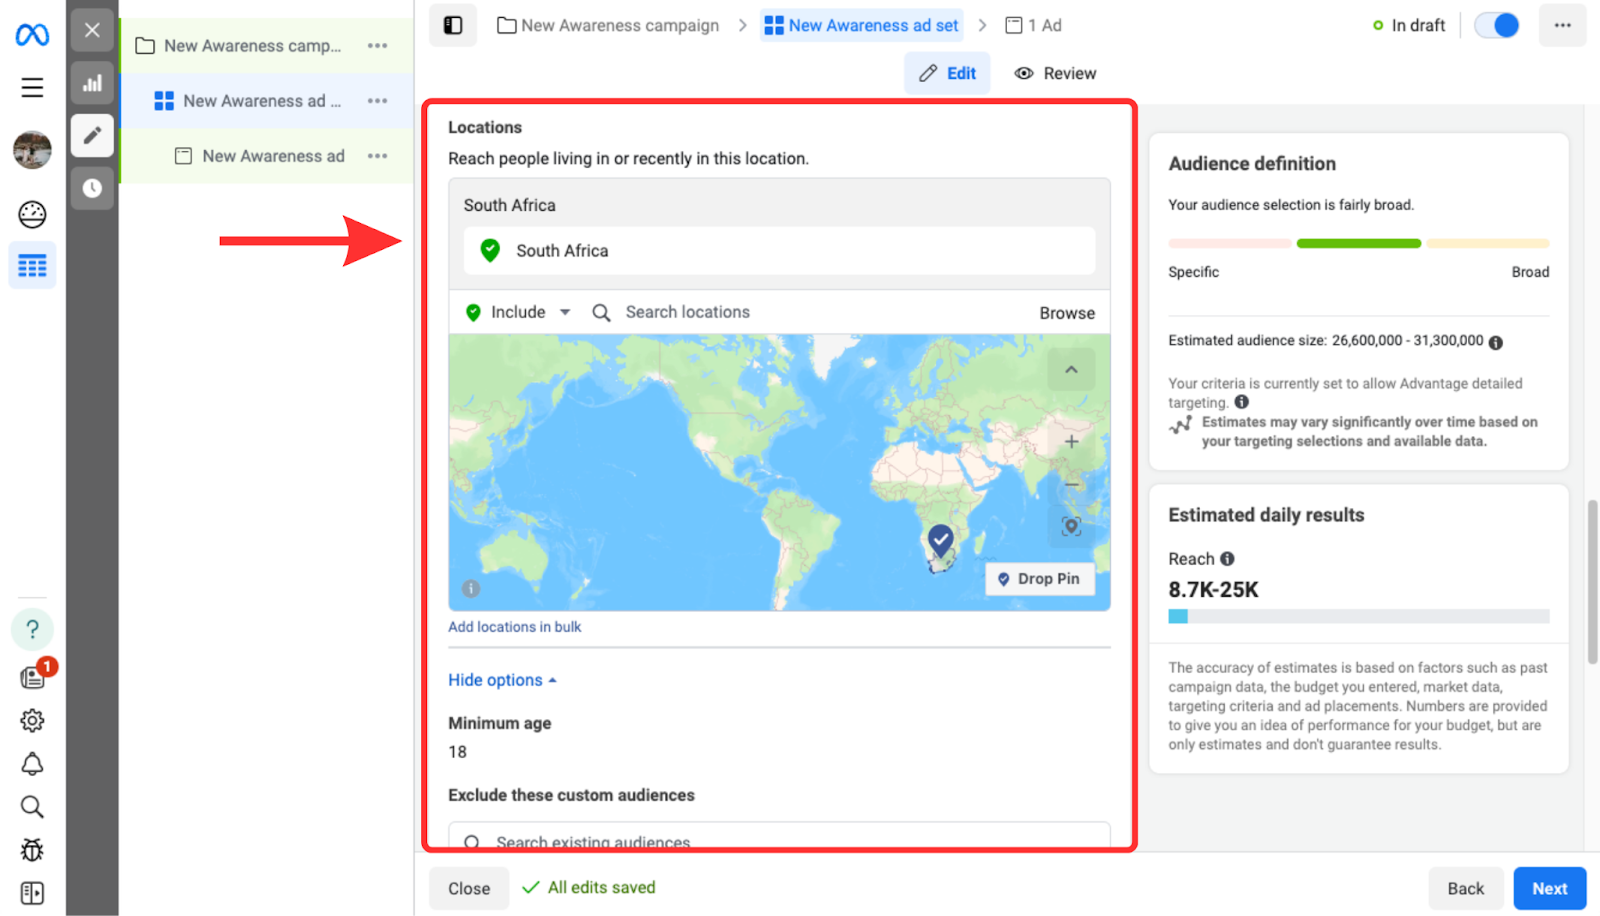Open the account overview gauge icon
1600x916 pixels.
point(32,214)
